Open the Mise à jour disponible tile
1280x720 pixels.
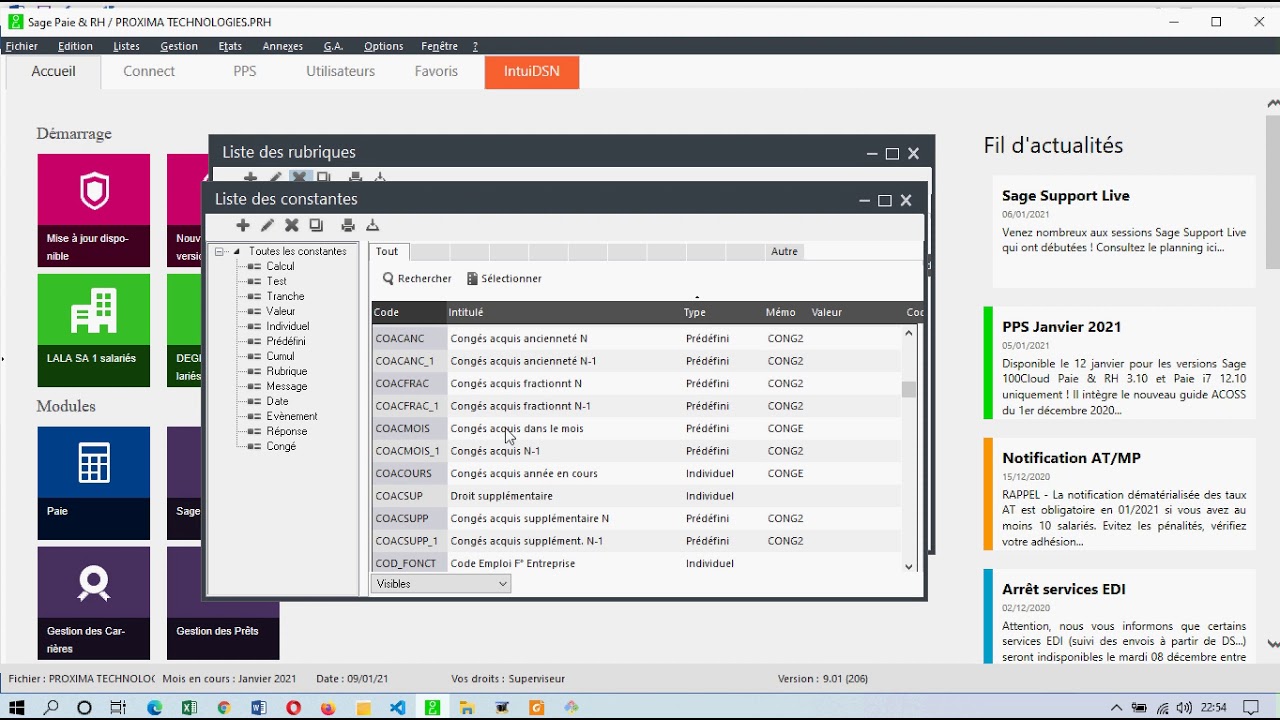94,210
